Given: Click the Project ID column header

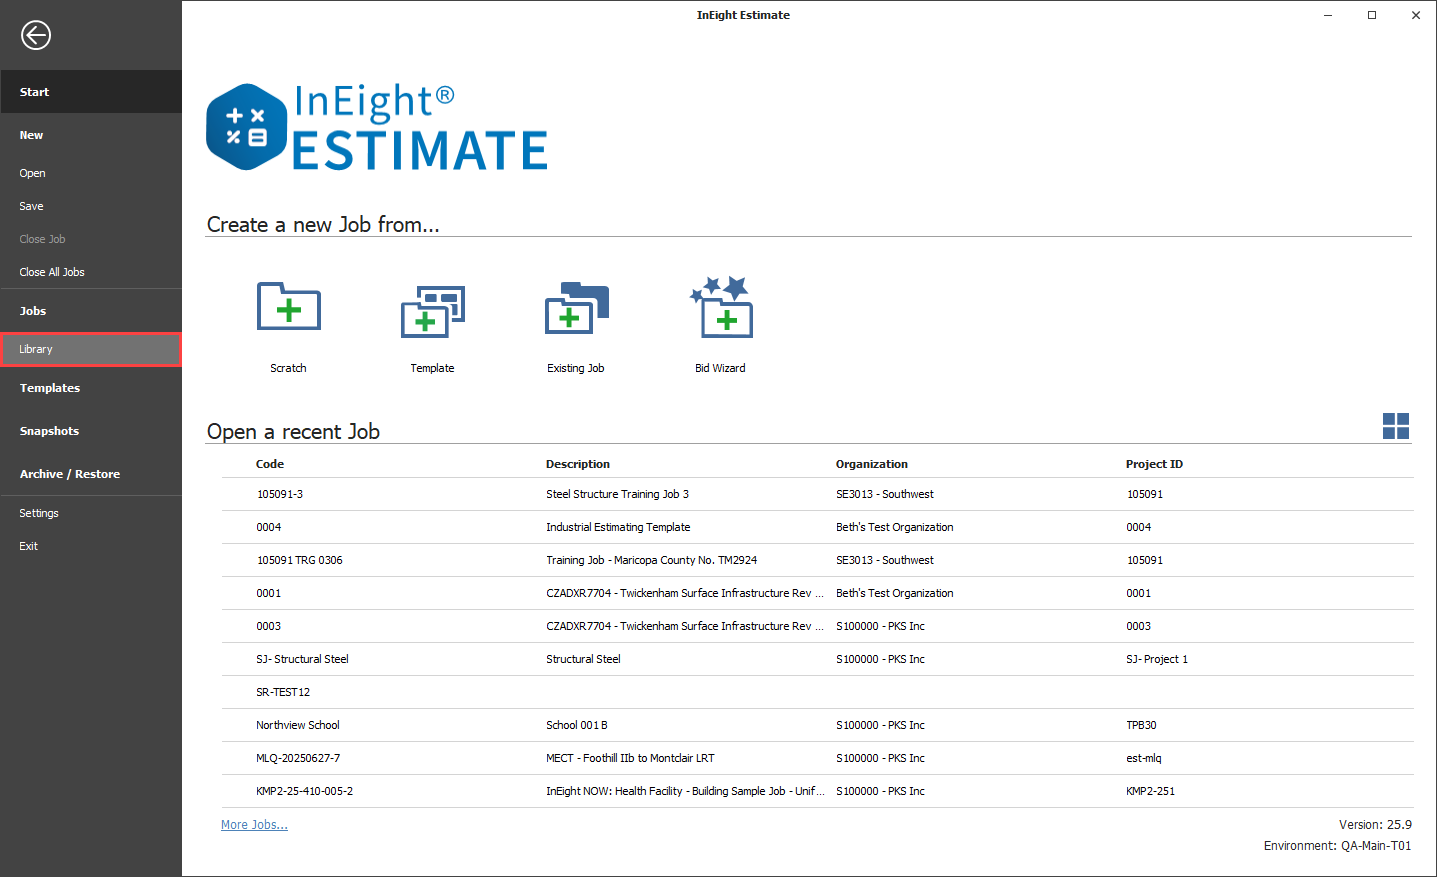Looking at the screenshot, I should tap(1154, 464).
